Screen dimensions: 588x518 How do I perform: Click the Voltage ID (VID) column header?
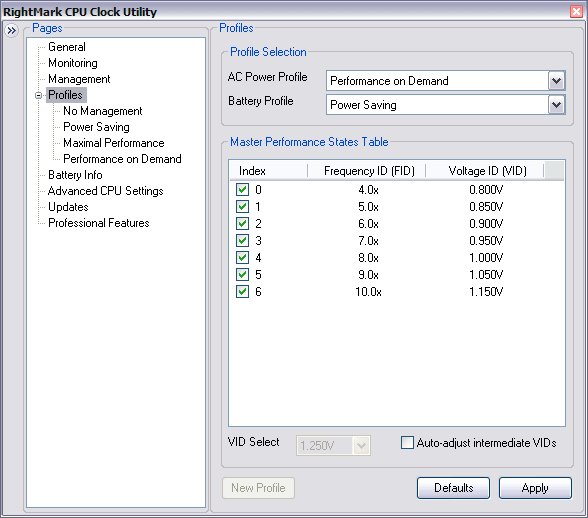(484, 171)
